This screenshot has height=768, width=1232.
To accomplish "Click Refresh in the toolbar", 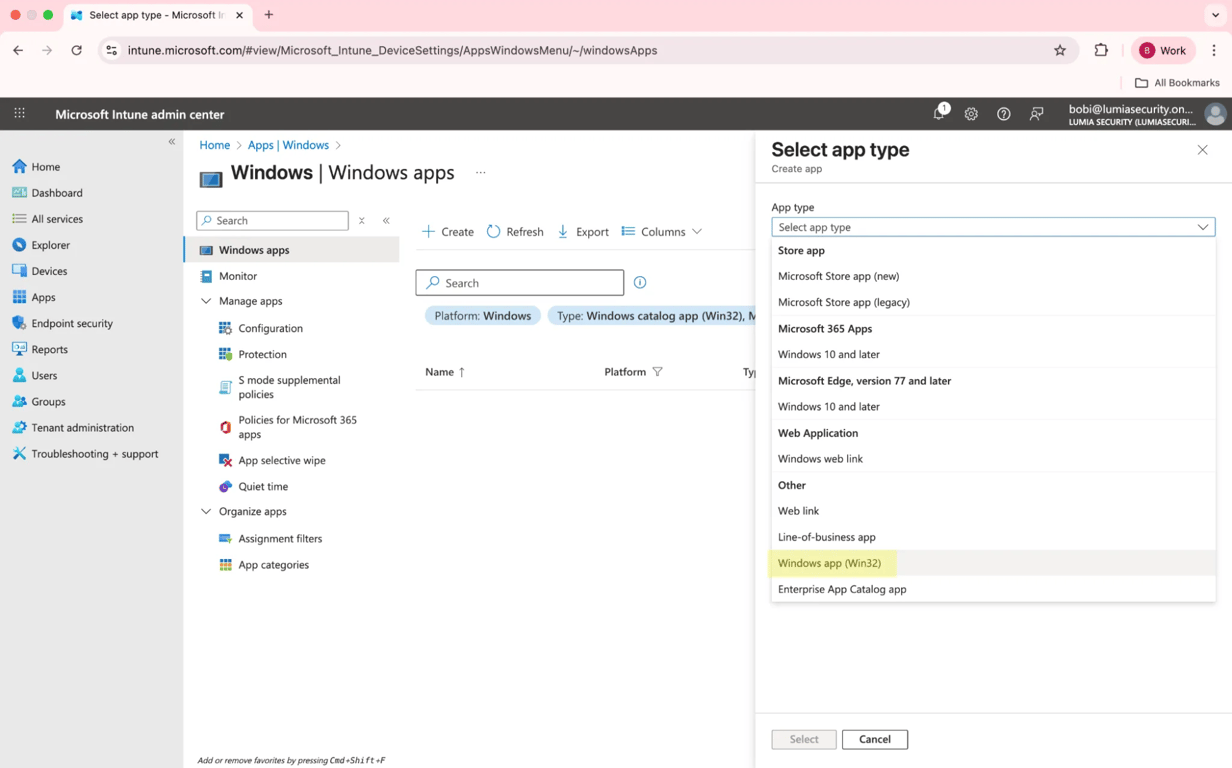I will point(515,231).
